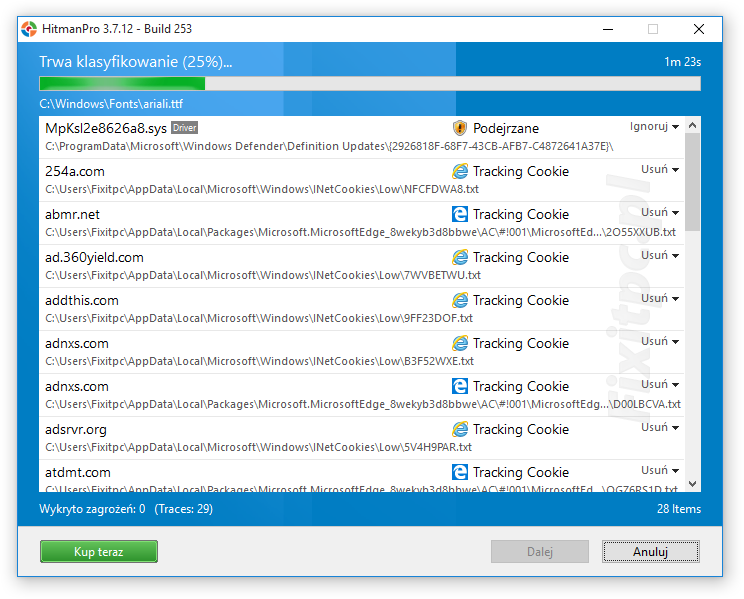Click the Podejrzane shield icon for MpKsl2e8626a8.sys

point(459,128)
